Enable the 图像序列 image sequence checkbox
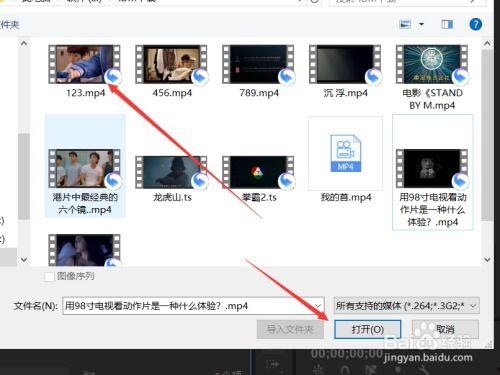 (49, 277)
